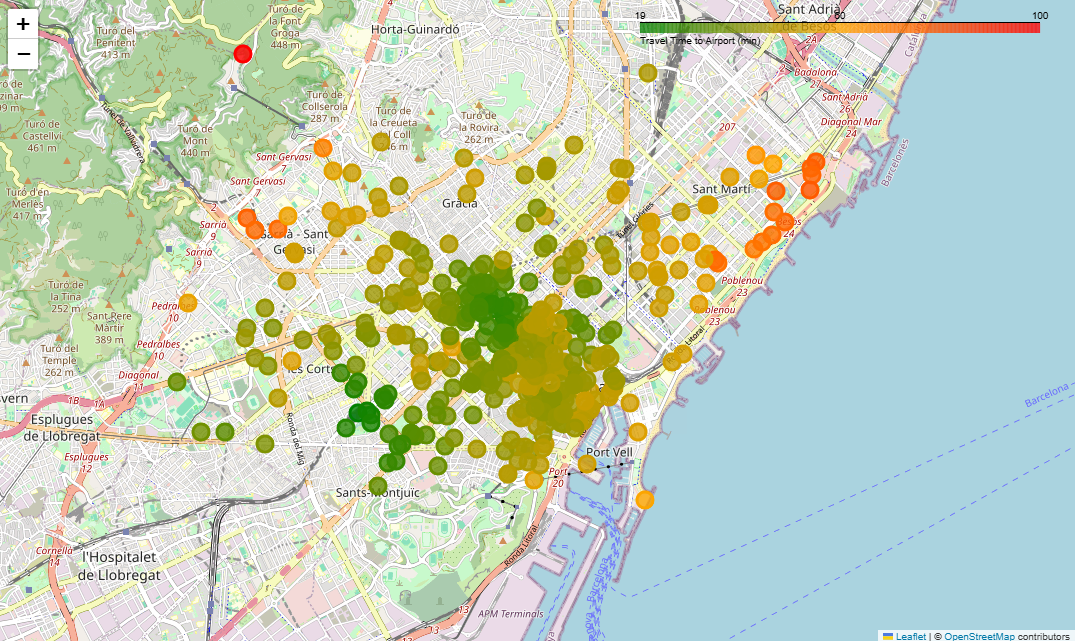Select the orange marker on the coast below Port Vell

coord(644,500)
